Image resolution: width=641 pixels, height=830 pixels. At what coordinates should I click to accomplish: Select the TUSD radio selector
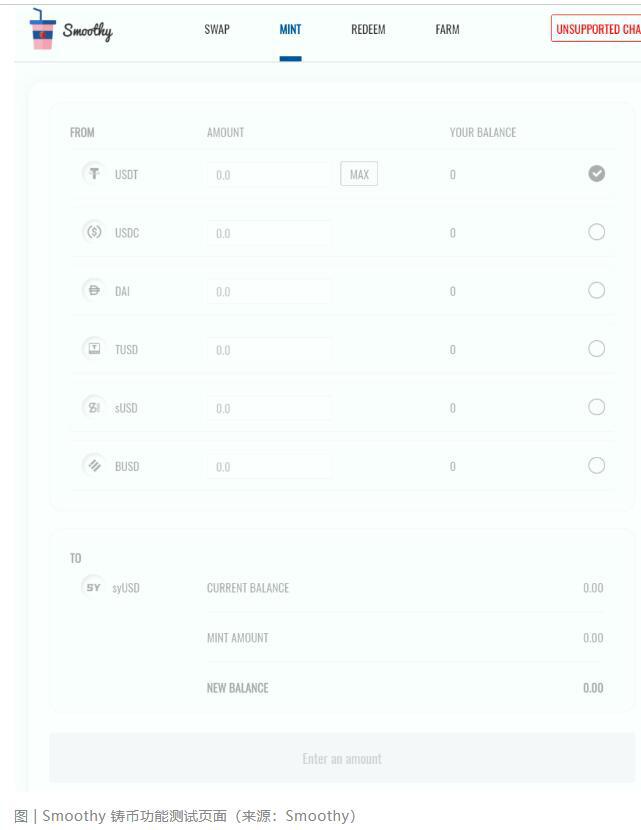click(x=597, y=348)
